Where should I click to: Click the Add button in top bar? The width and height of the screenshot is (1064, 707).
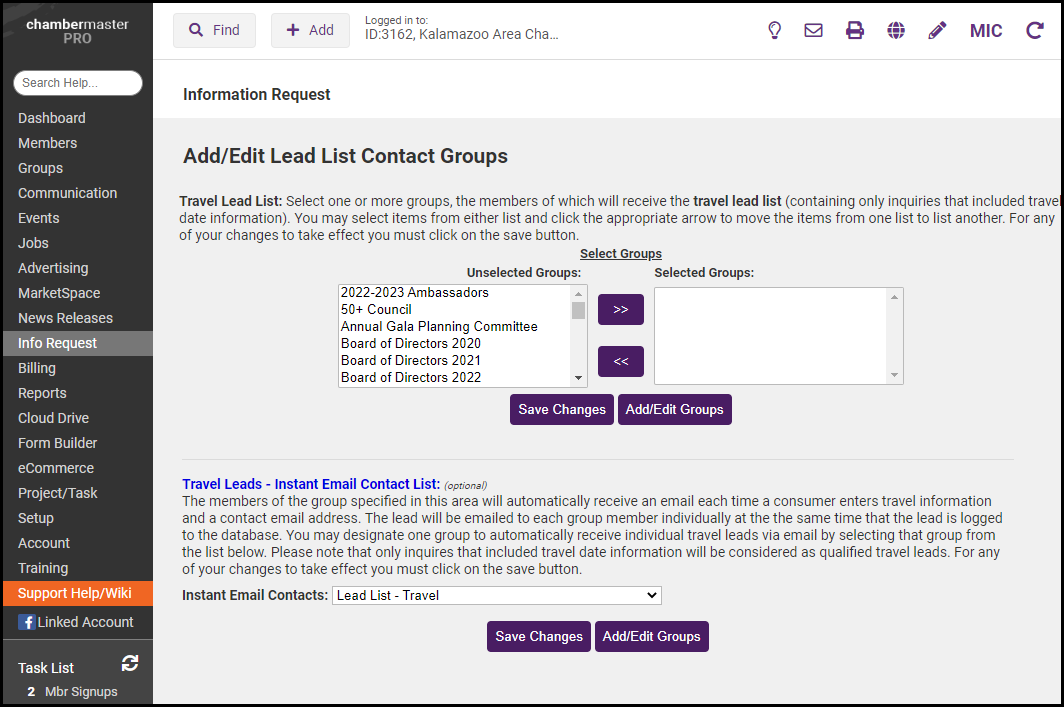310,30
